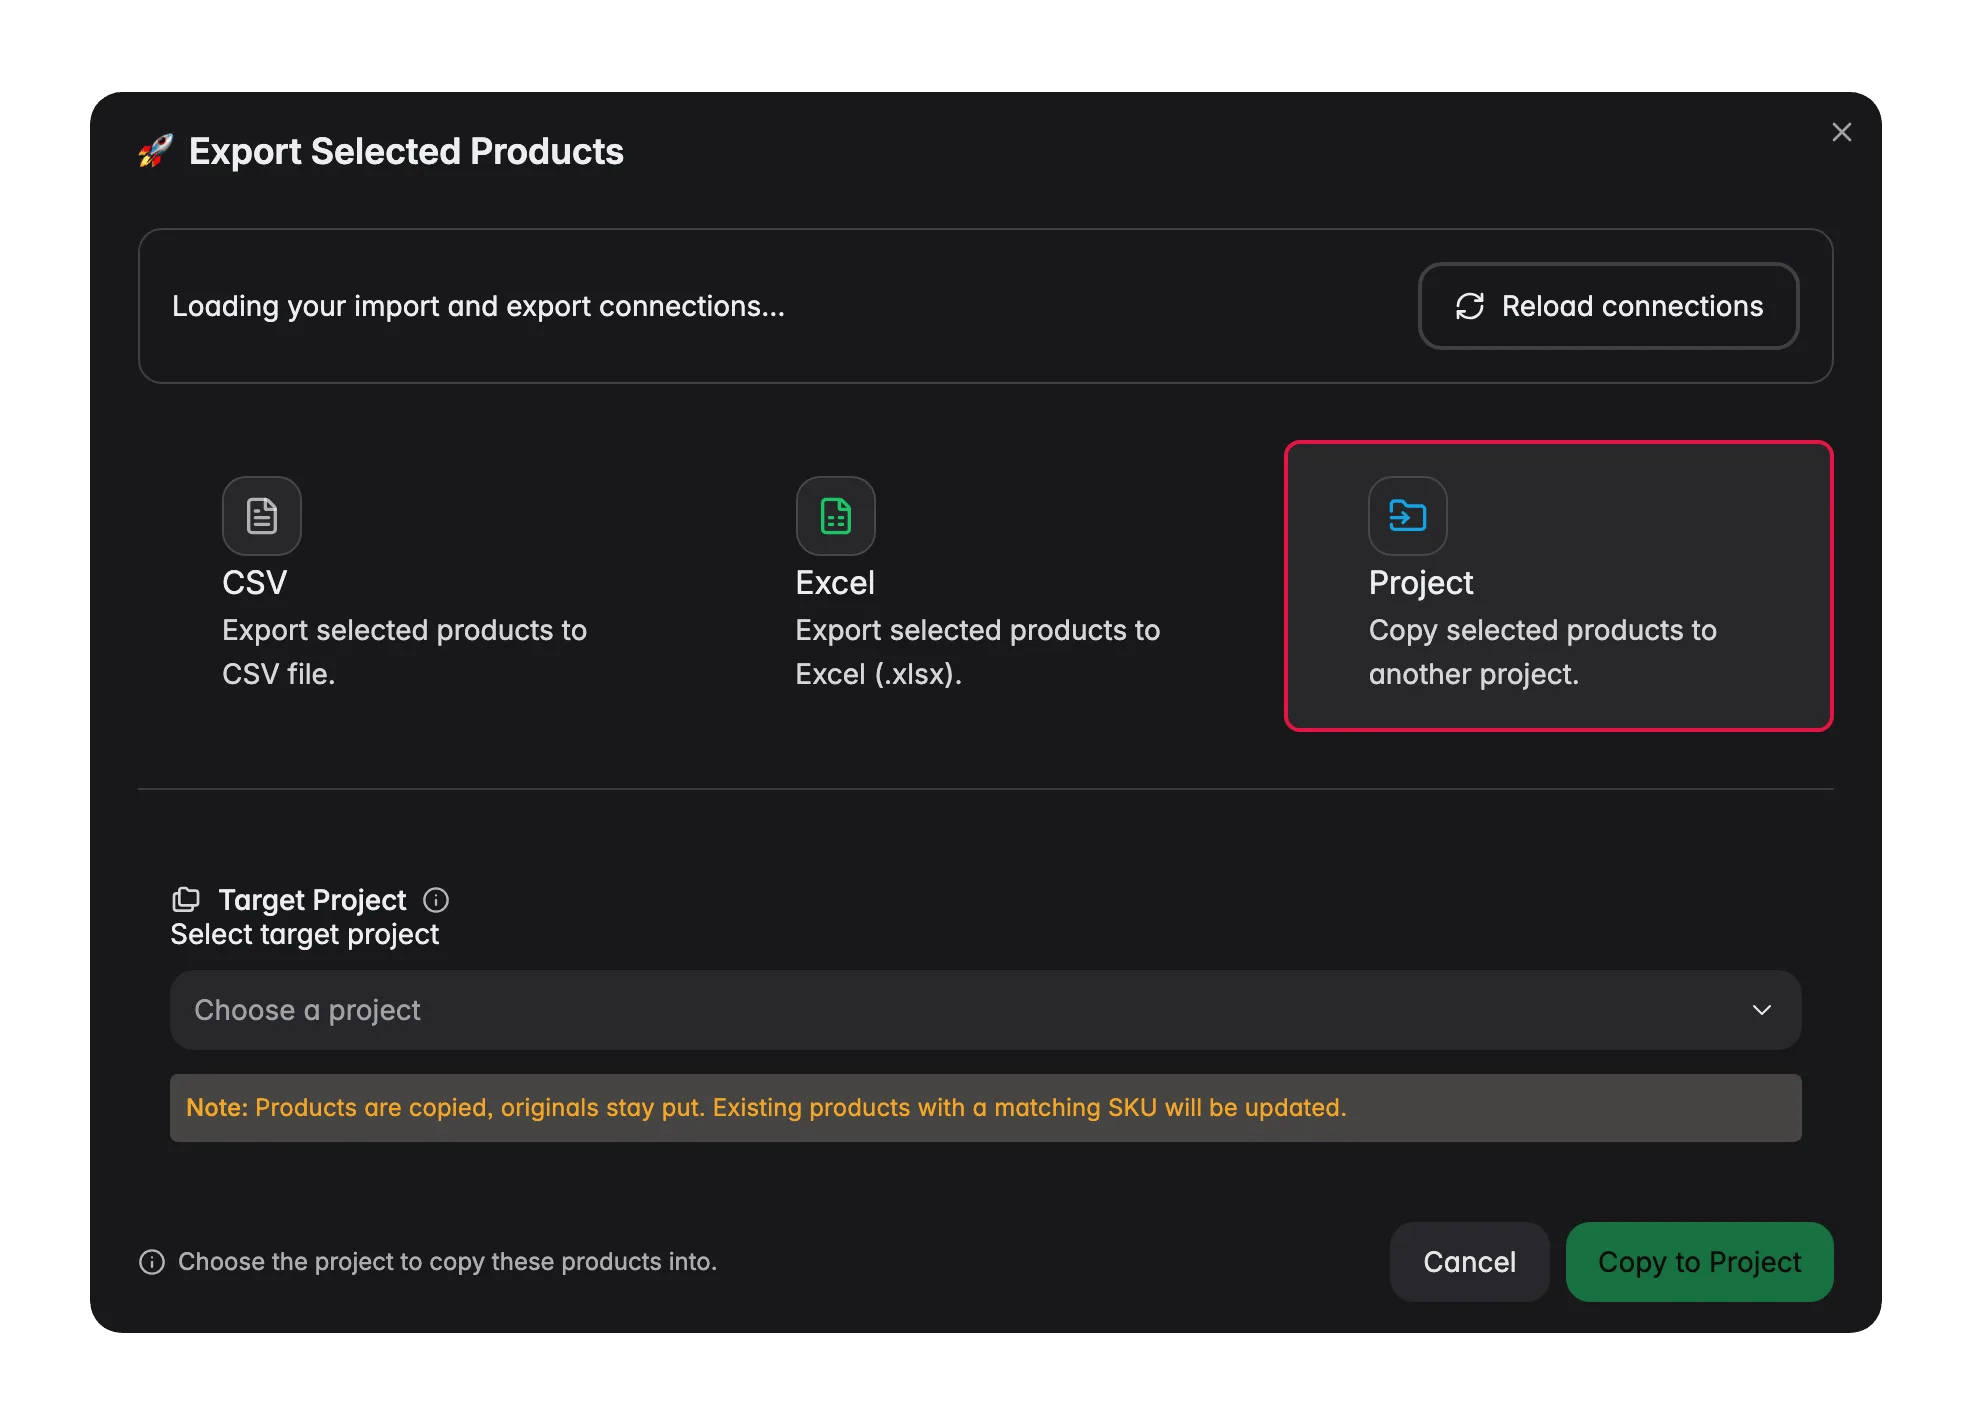The image size is (1972, 1424).
Task: Click Copy to Project button
Action: [1700, 1262]
